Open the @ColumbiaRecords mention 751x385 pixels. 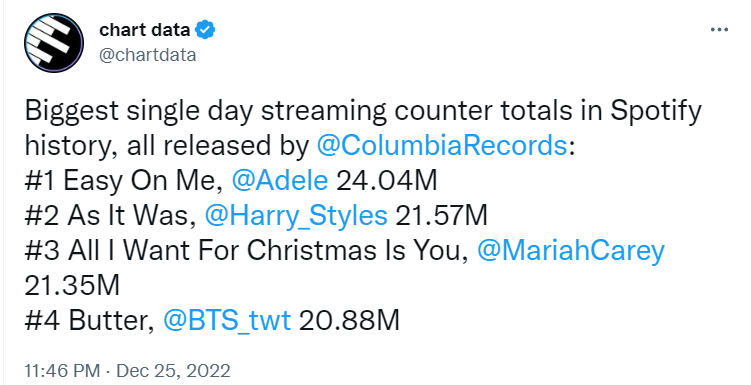(x=442, y=146)
